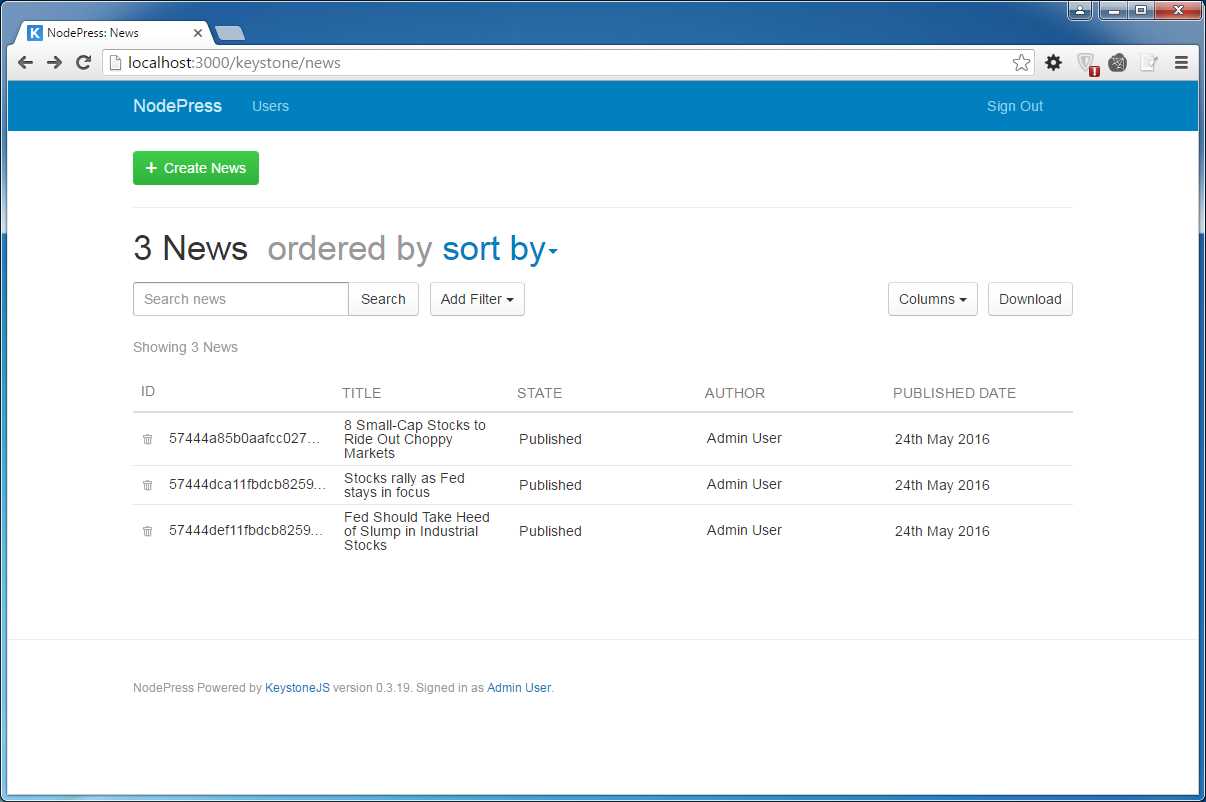
Task: Click the ID column header
Action: tap(148, 391)
